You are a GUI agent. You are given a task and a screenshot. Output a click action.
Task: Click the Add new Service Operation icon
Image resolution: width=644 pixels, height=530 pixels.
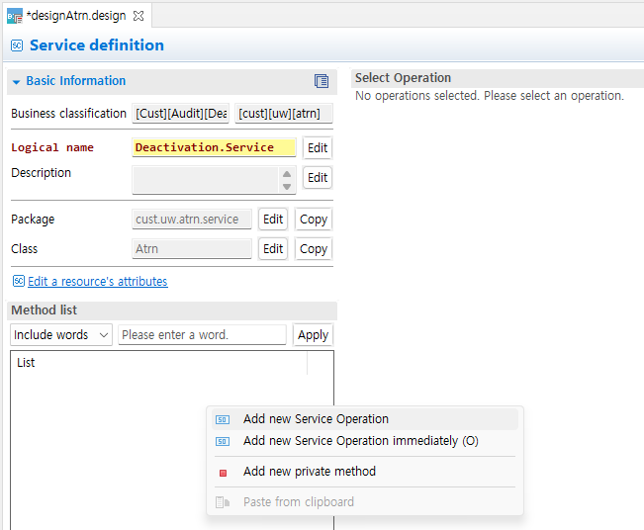click(223, 420)
